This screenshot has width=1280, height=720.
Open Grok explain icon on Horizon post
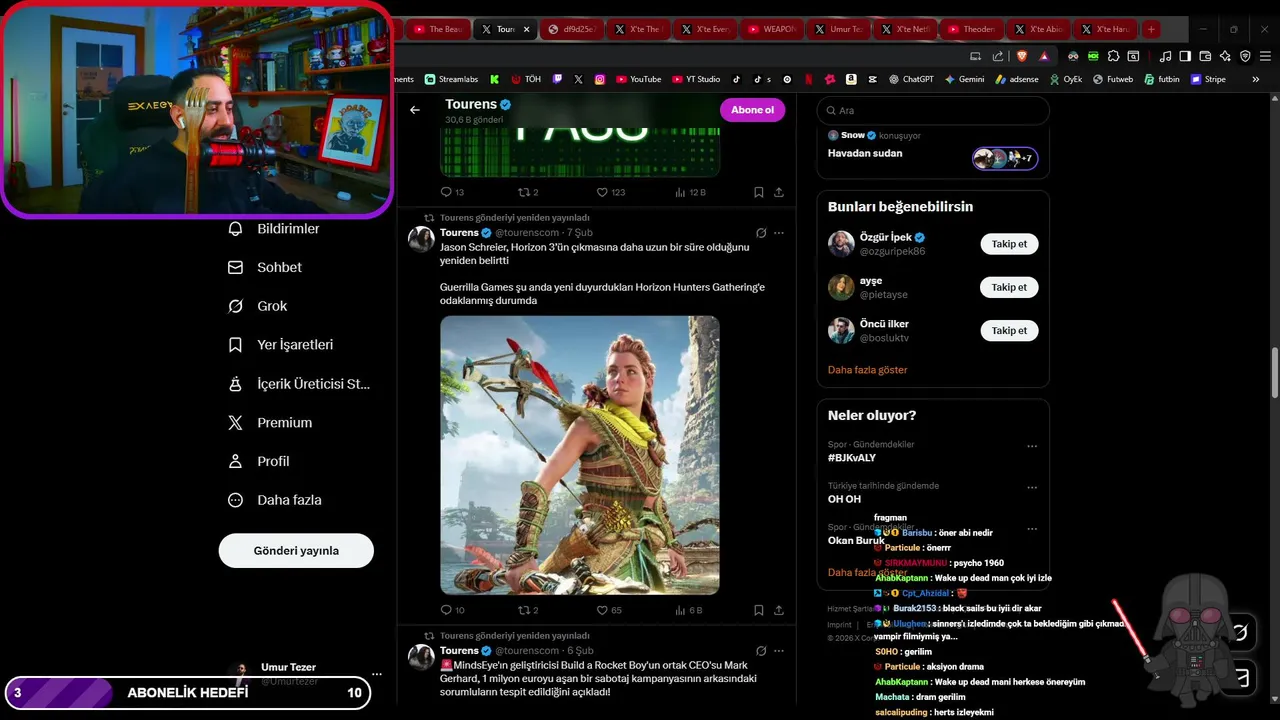(x=761, y=233)
